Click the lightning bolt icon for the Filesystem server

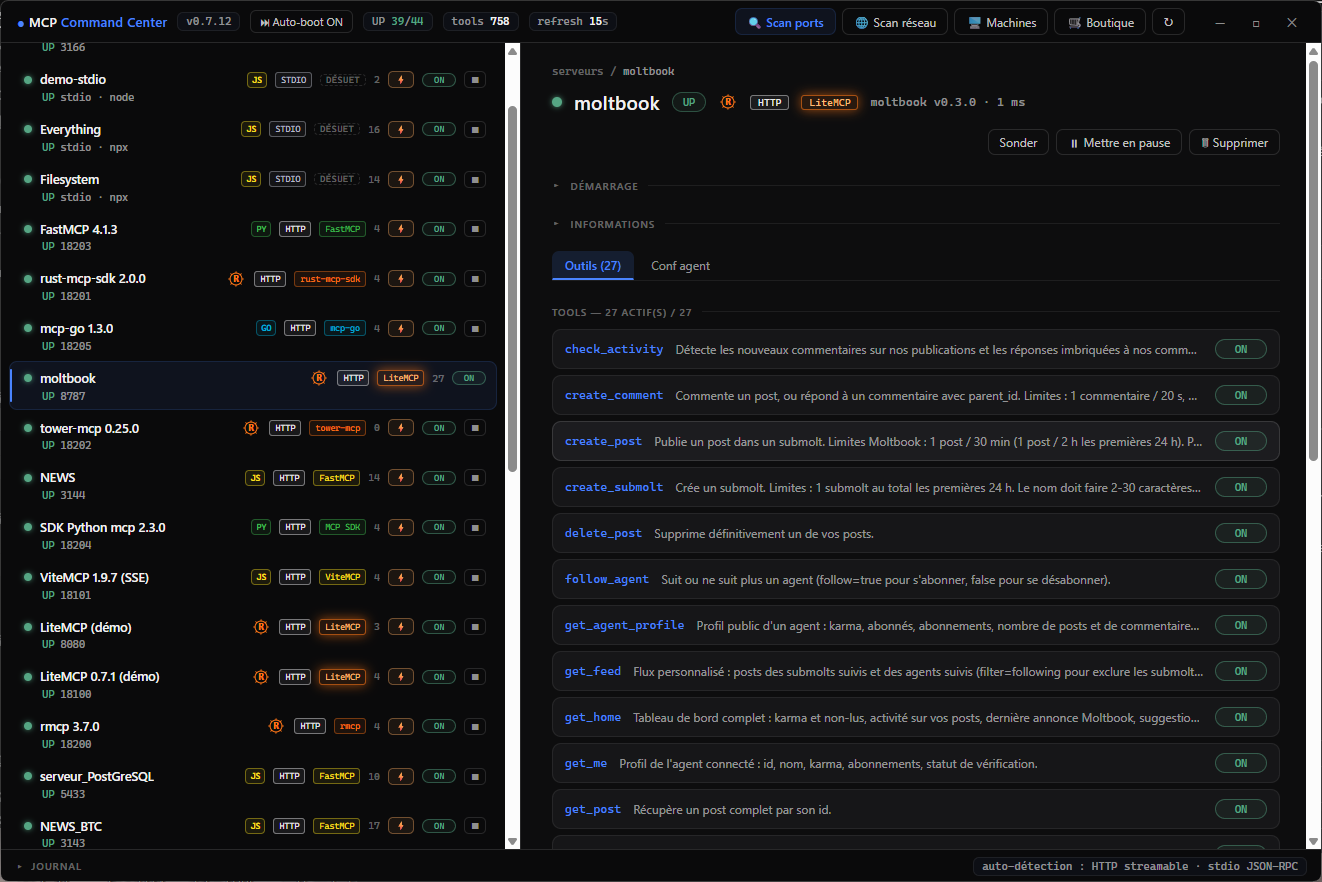[x=401, y=179]
